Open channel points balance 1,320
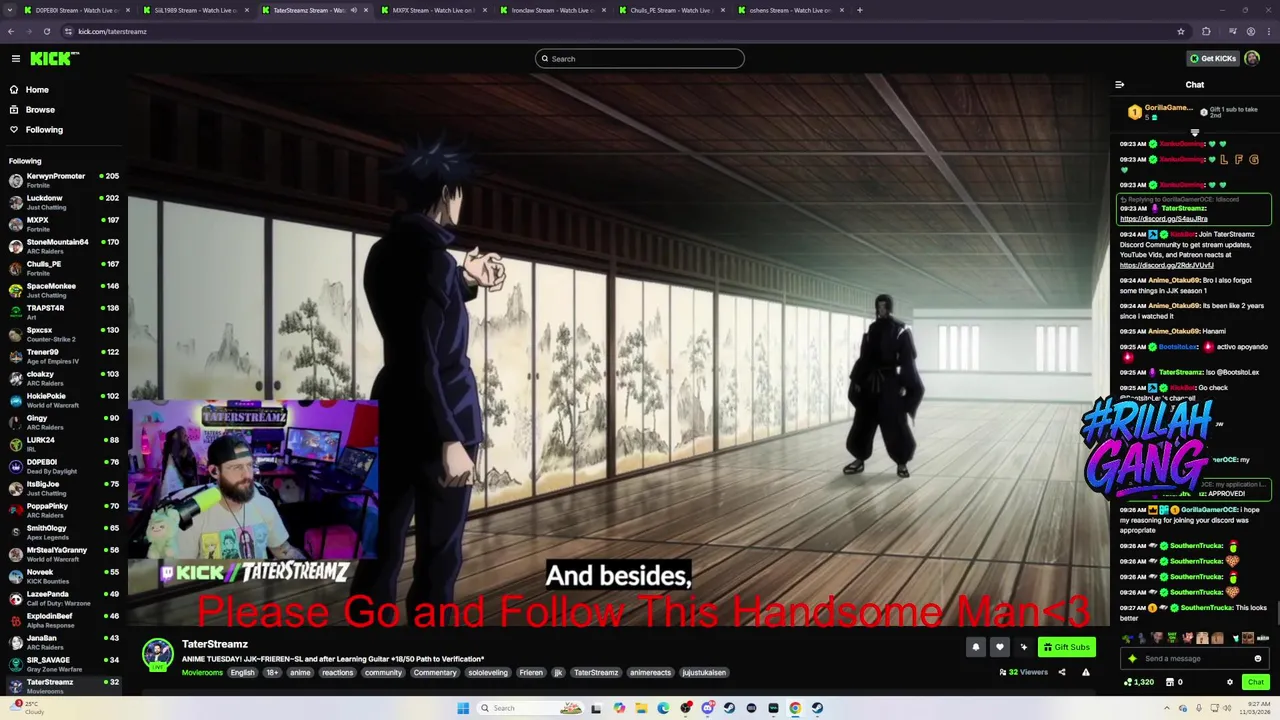 (1139, 682)
